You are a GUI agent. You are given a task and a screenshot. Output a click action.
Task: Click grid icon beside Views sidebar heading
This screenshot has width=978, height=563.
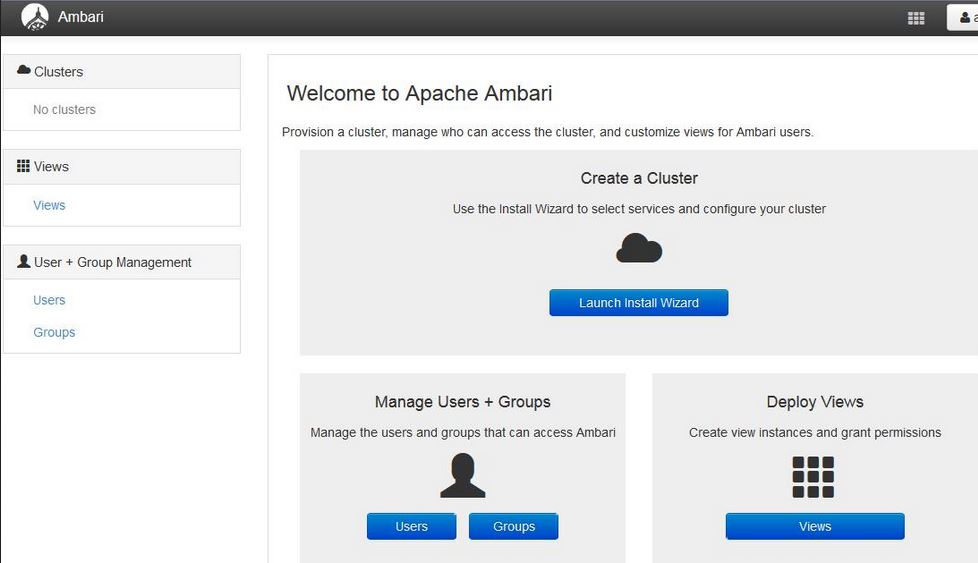point(23,166)
